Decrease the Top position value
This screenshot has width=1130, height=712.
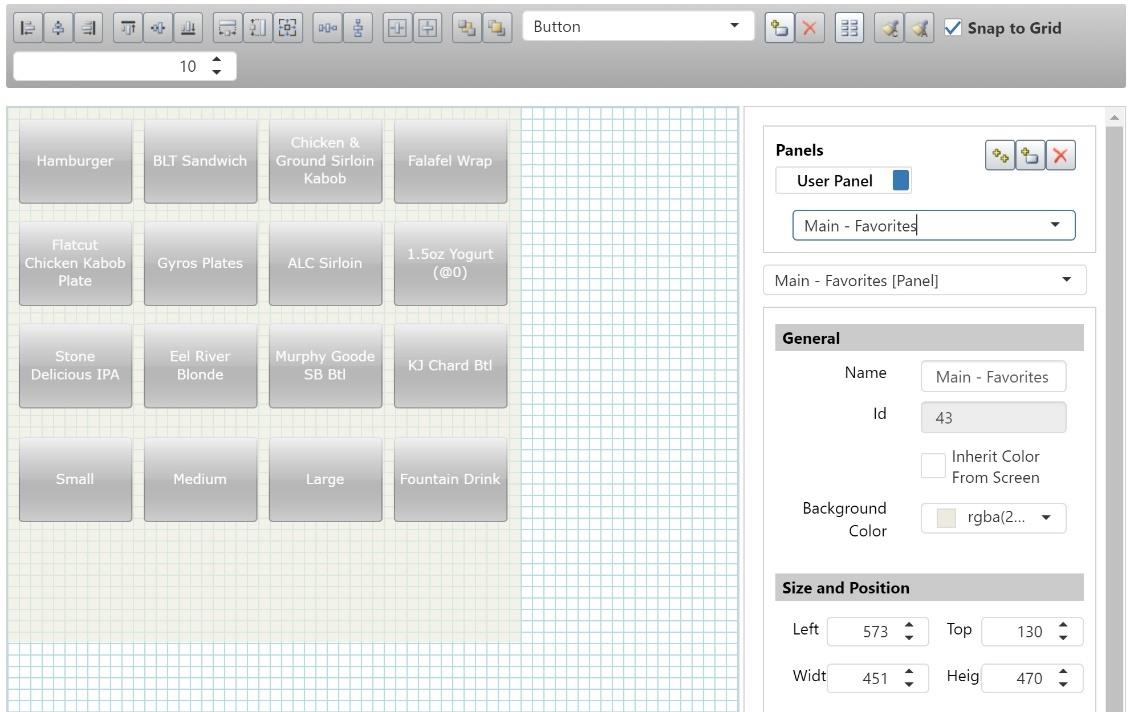click(x=1064, y=638)
